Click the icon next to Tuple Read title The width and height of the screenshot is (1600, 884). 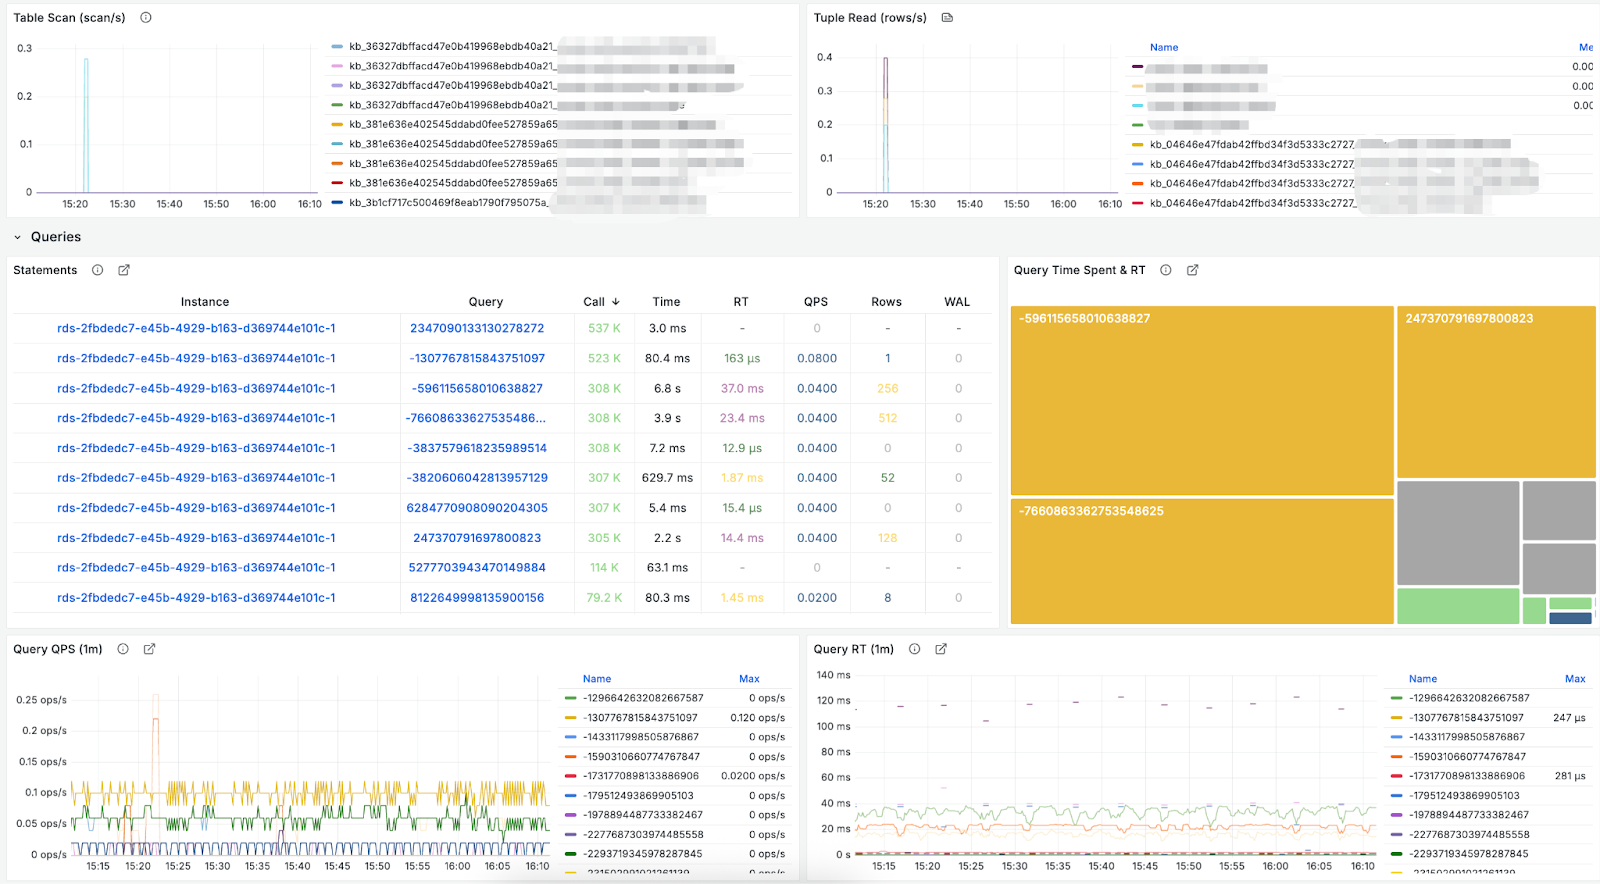point(947,18)
